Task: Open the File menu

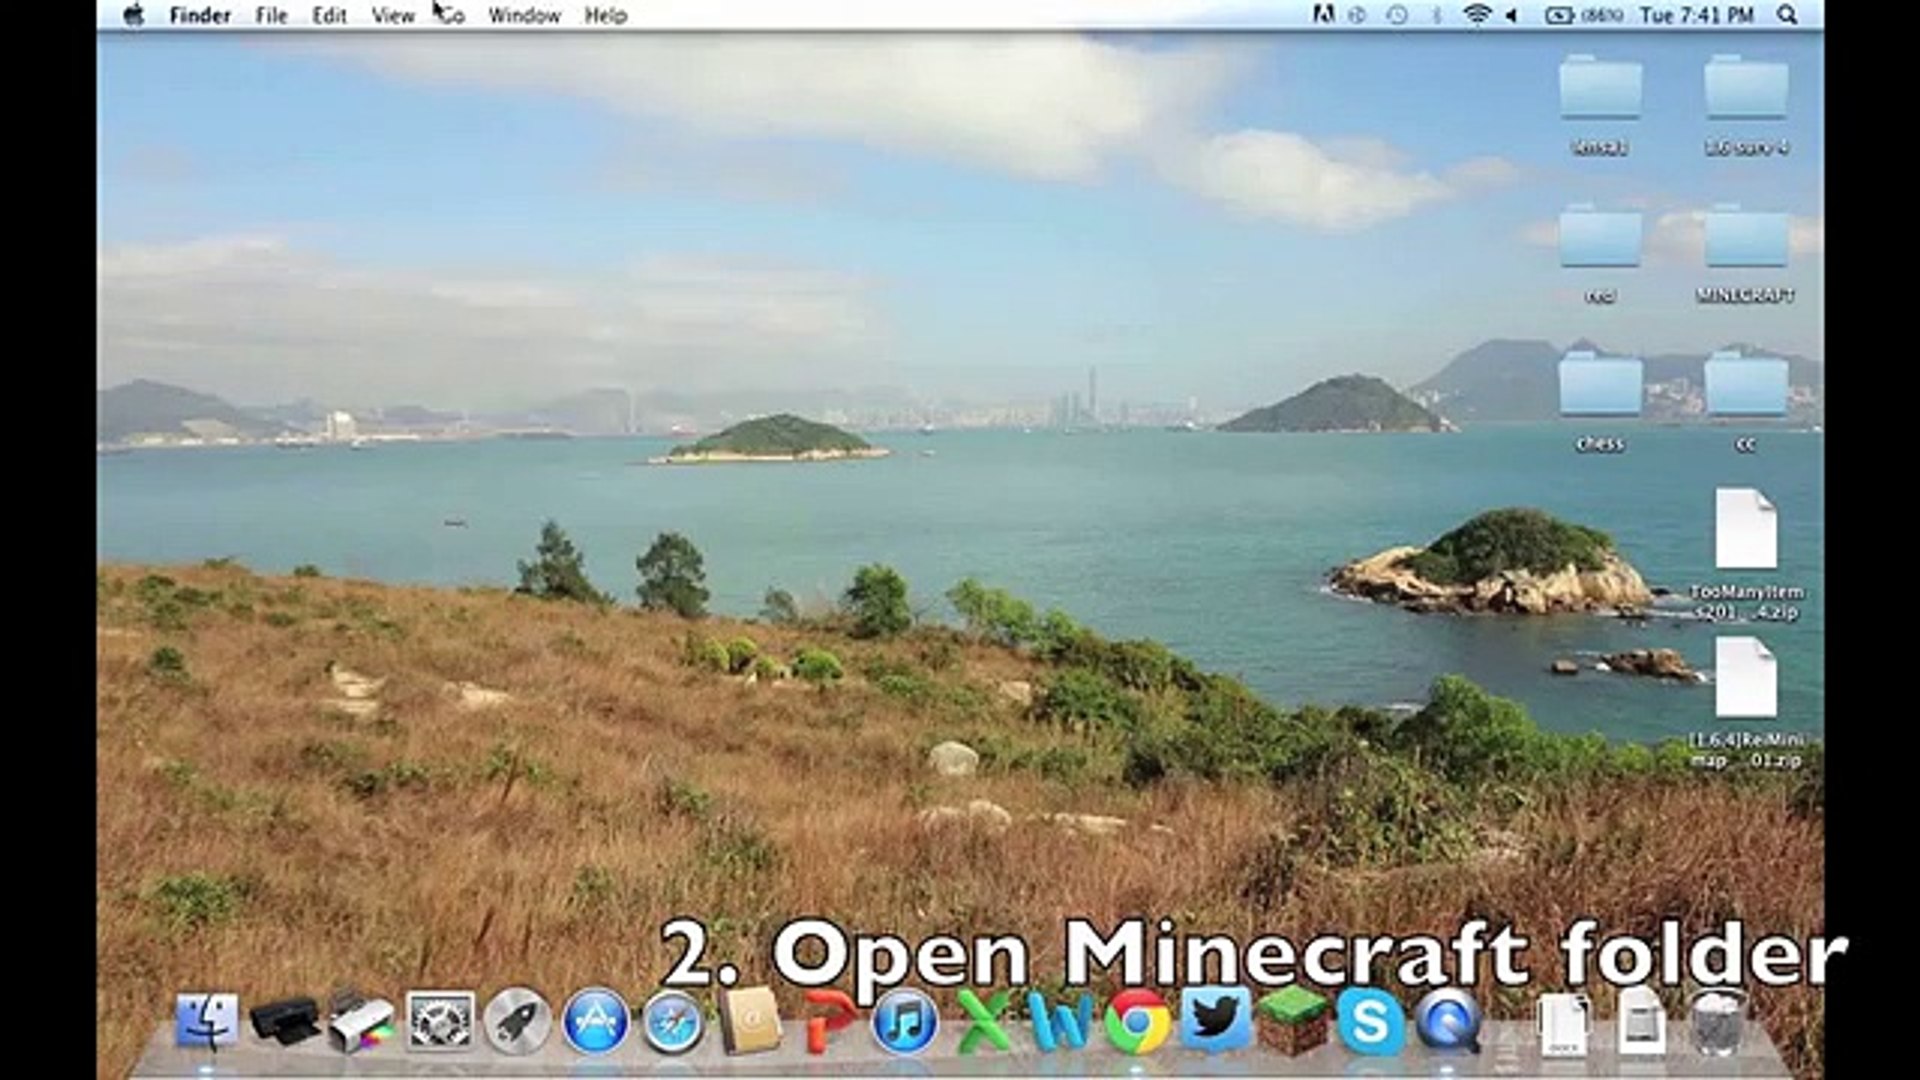Action: (x=271, y=15)
